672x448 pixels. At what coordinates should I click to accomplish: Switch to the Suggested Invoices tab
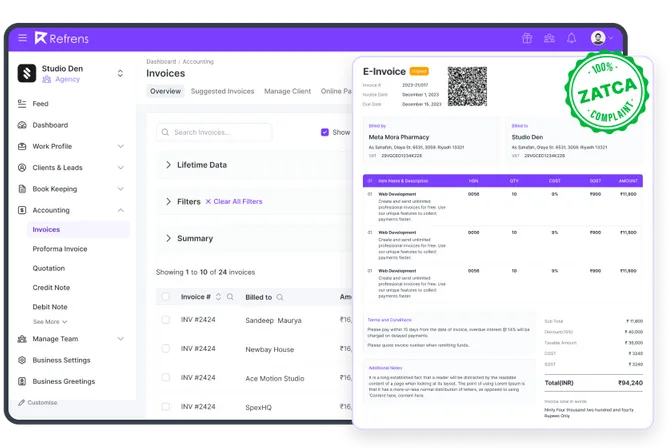pos(222,91)
